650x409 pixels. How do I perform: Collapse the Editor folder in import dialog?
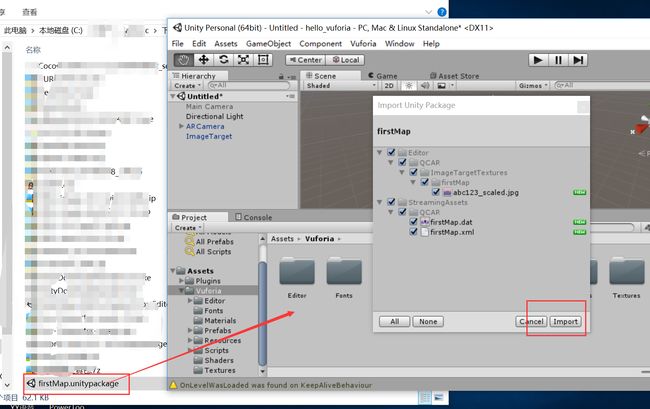point(379,152)
